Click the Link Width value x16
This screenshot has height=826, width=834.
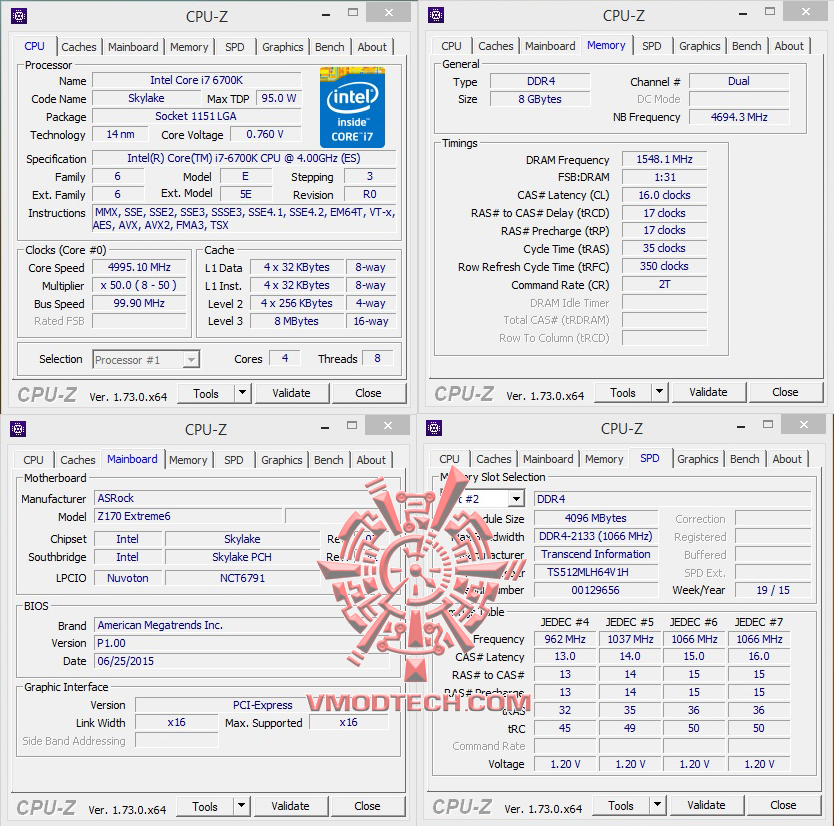click(177, 722)
